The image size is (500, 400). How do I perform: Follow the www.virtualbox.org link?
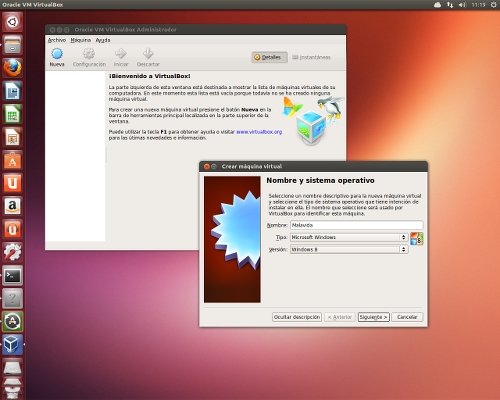tap(259, 132)
